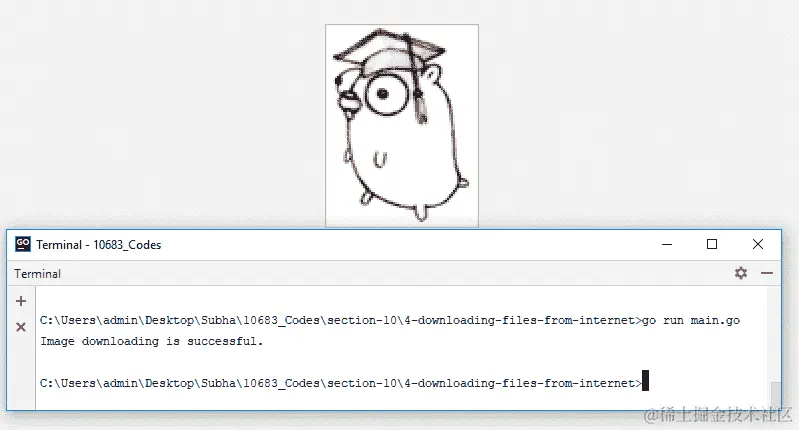
Task: Click the 'go run main.go' command text
Action: [691, 320]
